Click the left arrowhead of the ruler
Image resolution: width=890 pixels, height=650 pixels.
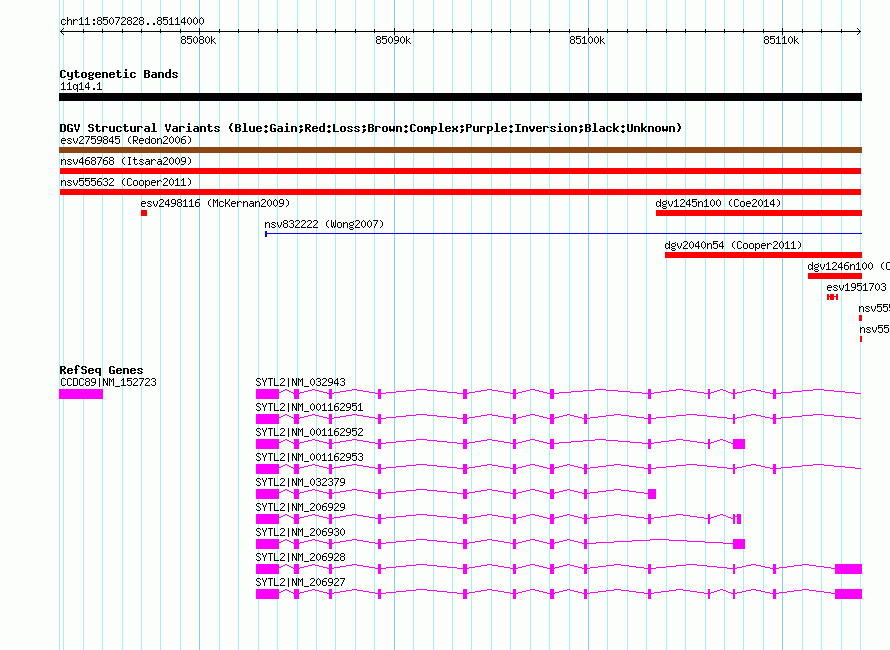point(62,31)
